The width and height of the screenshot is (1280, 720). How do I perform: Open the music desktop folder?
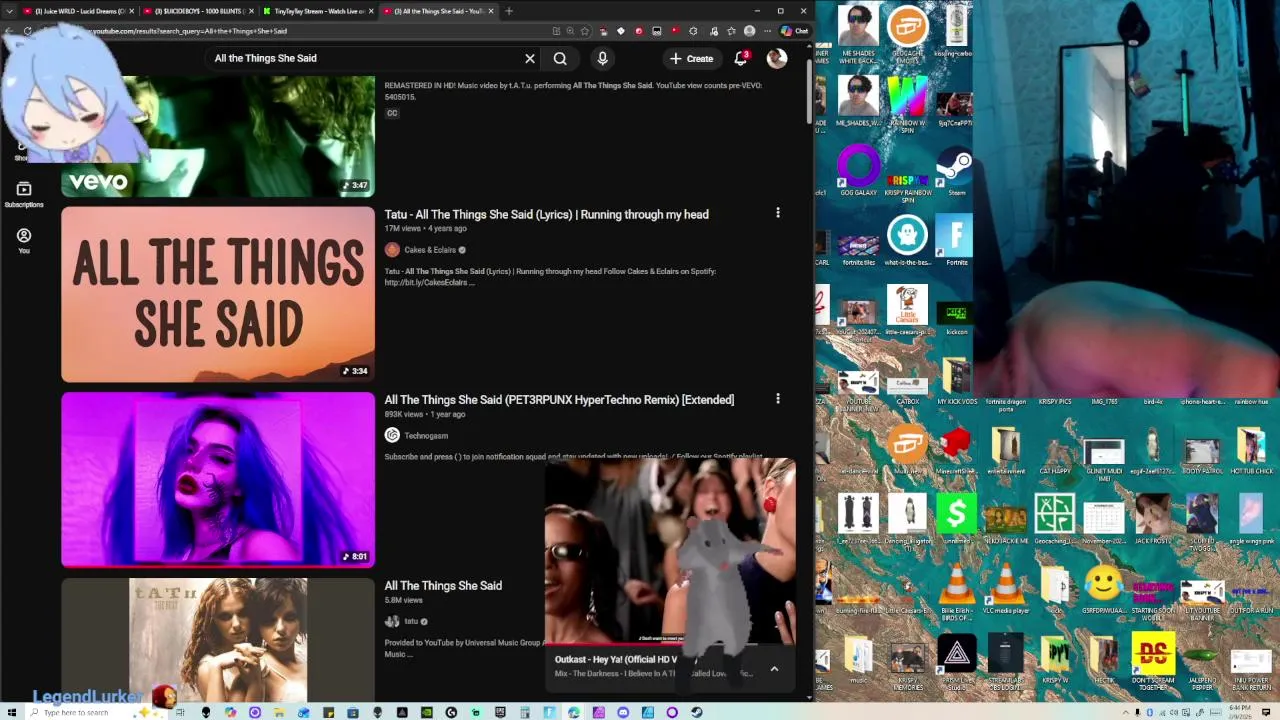pos(858,660)
